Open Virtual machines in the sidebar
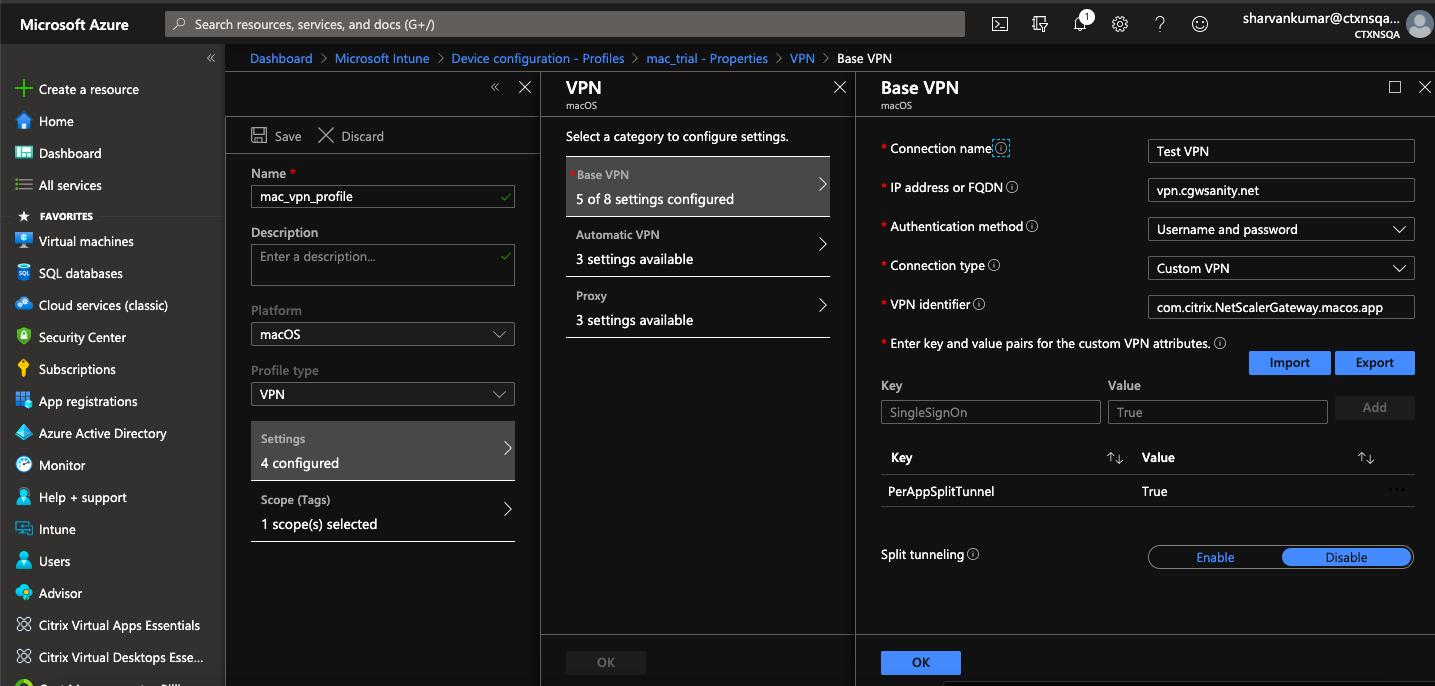The image size is (1435, 686). pyautogui.click(x=86, y=241)
